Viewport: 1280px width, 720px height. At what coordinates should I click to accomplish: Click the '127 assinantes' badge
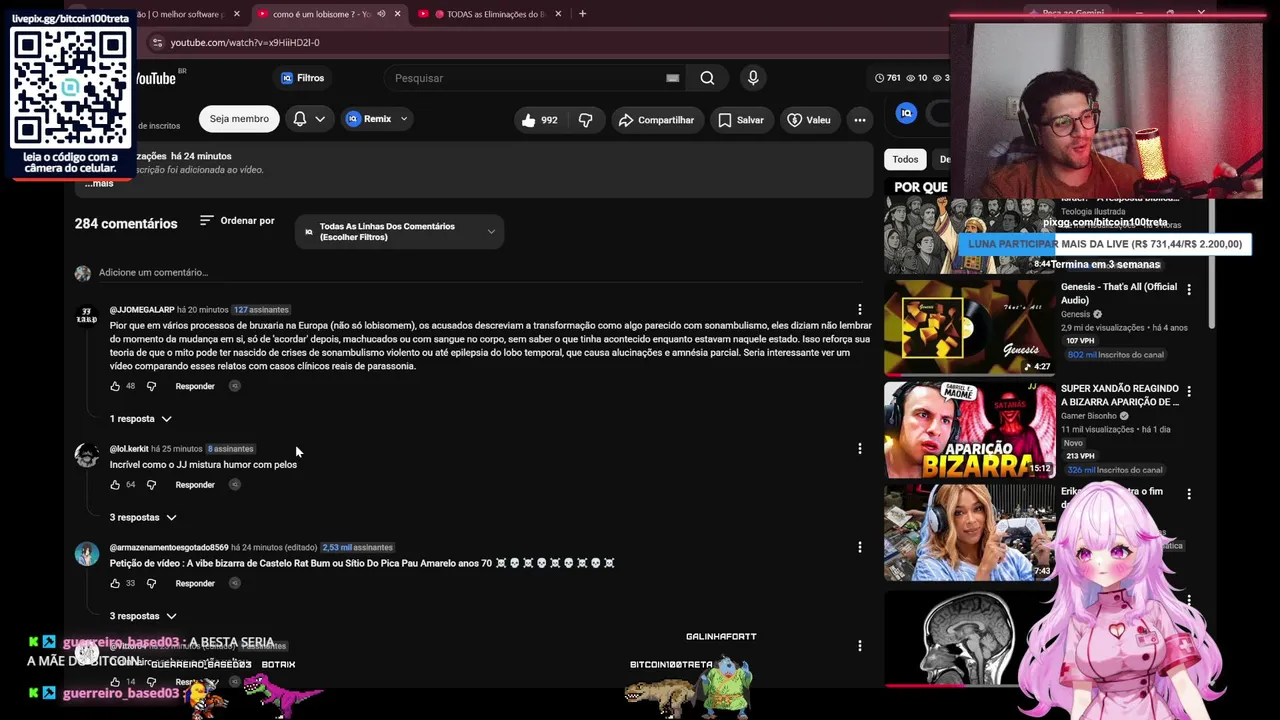click(260, 310)
